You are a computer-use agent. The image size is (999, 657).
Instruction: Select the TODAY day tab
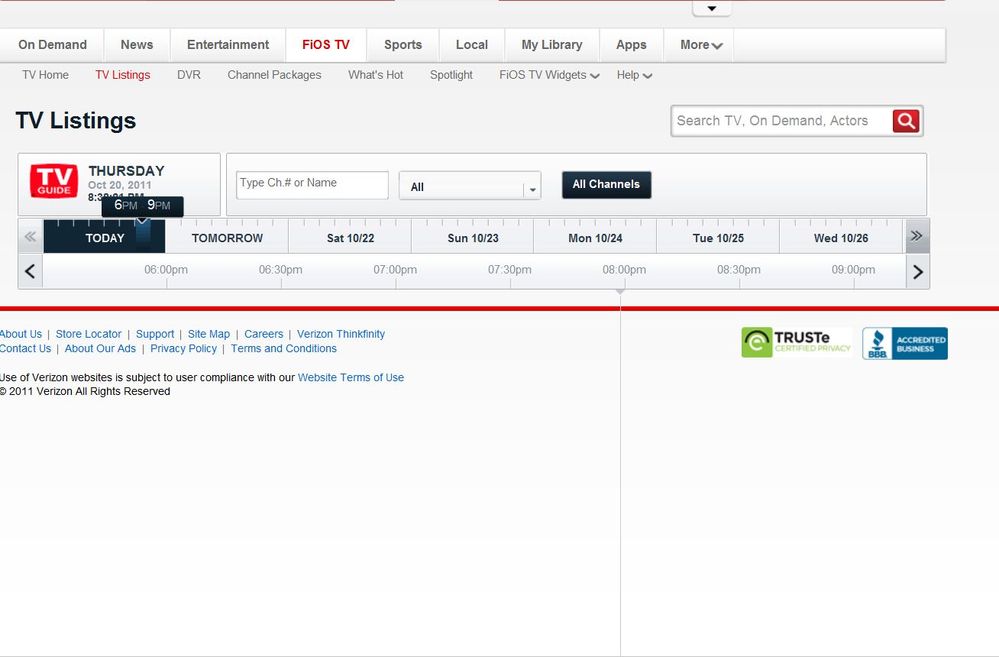coord(104,238)
